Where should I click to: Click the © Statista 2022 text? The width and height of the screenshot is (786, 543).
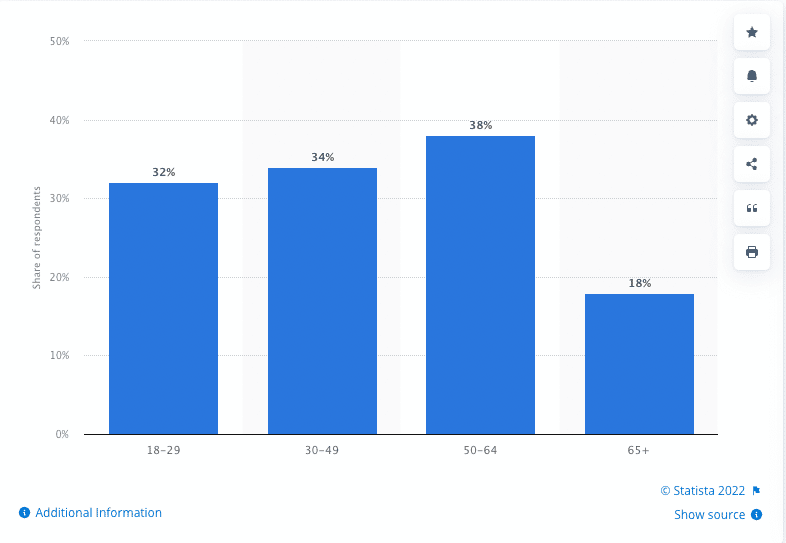coord(703,490)
